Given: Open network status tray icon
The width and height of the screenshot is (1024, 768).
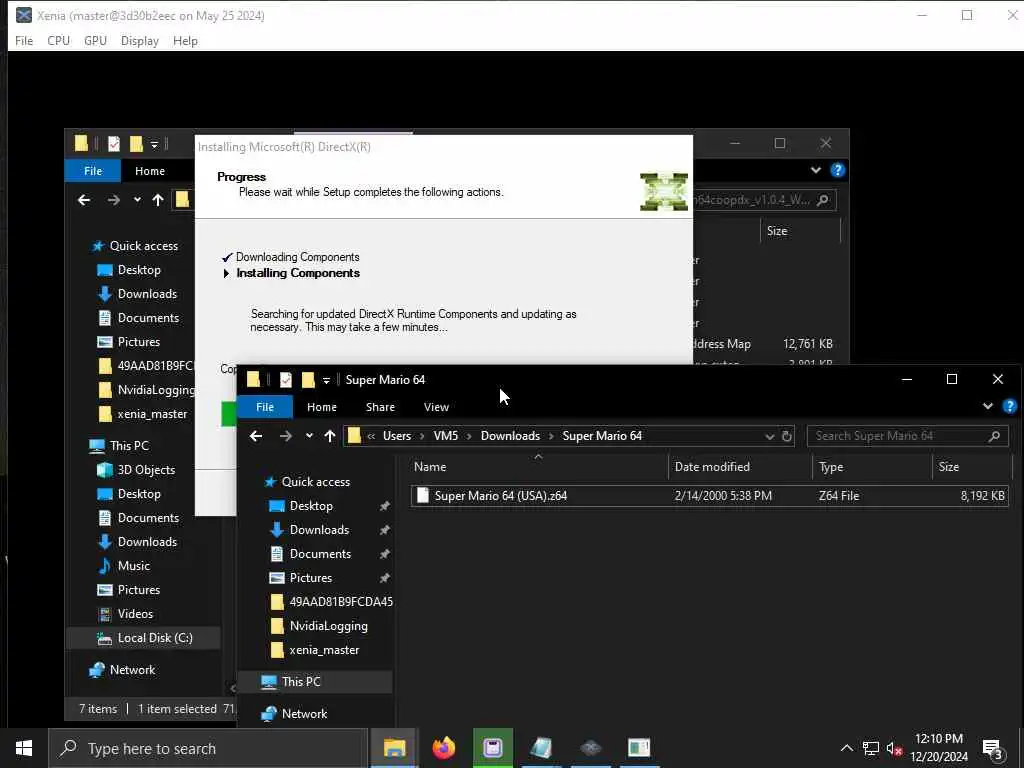Looking at the screenshot, I should coord(871,748).
